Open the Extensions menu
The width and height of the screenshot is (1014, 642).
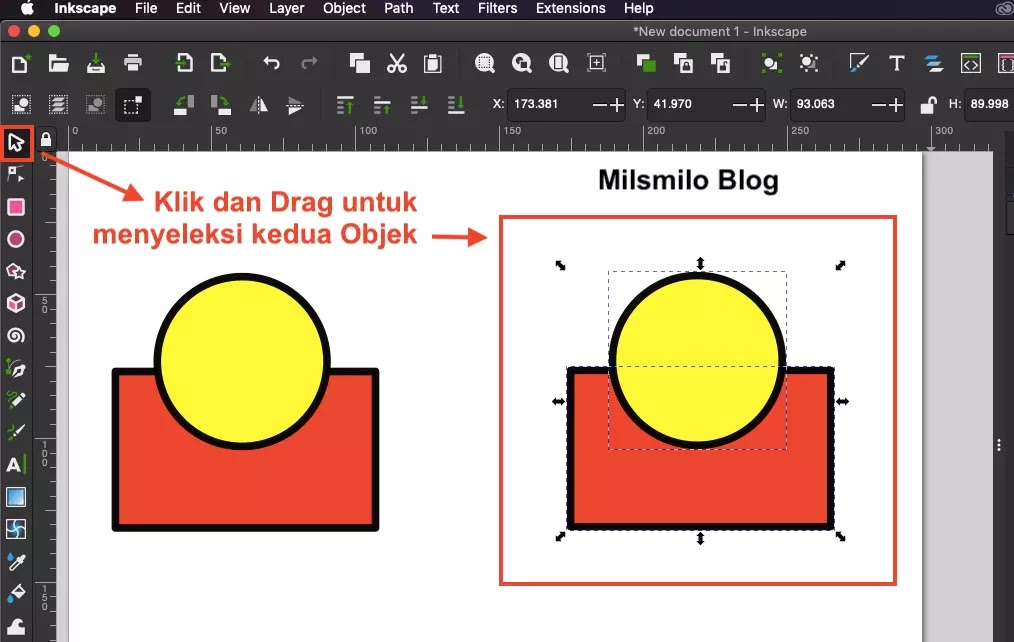click(570, 8)
